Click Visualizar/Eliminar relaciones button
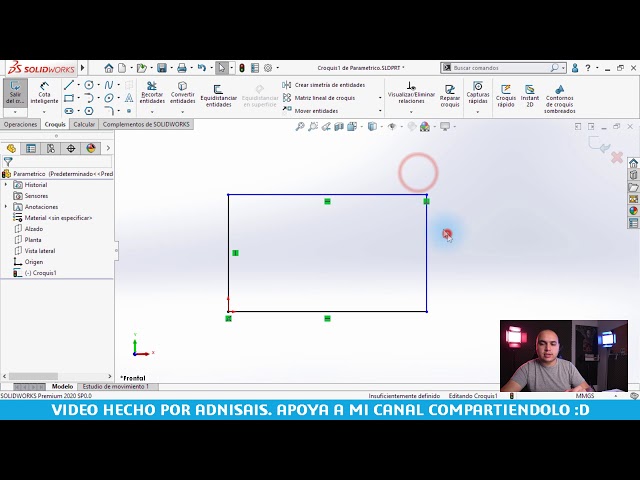 (x=411, y=93)
